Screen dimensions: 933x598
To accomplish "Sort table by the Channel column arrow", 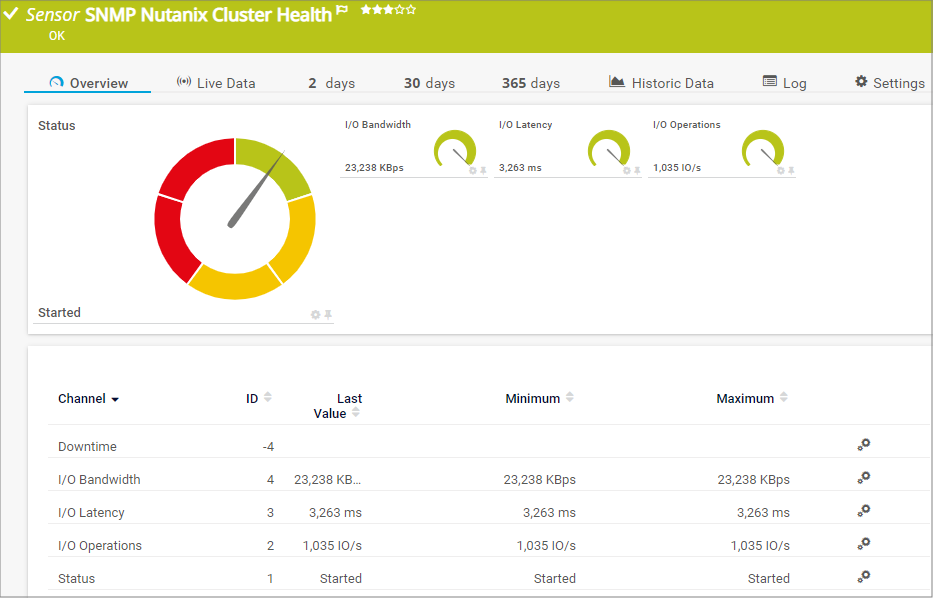I will (115, 399).
